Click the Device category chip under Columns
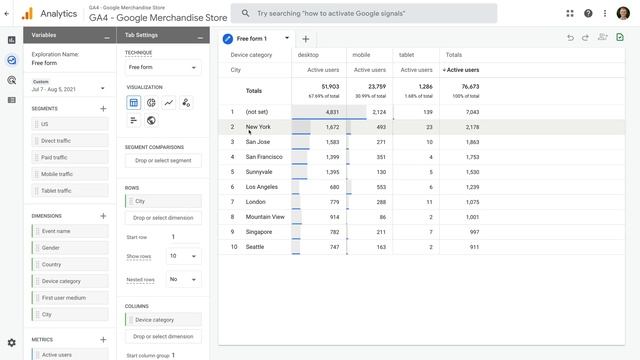640x360 pixels. 163,320
